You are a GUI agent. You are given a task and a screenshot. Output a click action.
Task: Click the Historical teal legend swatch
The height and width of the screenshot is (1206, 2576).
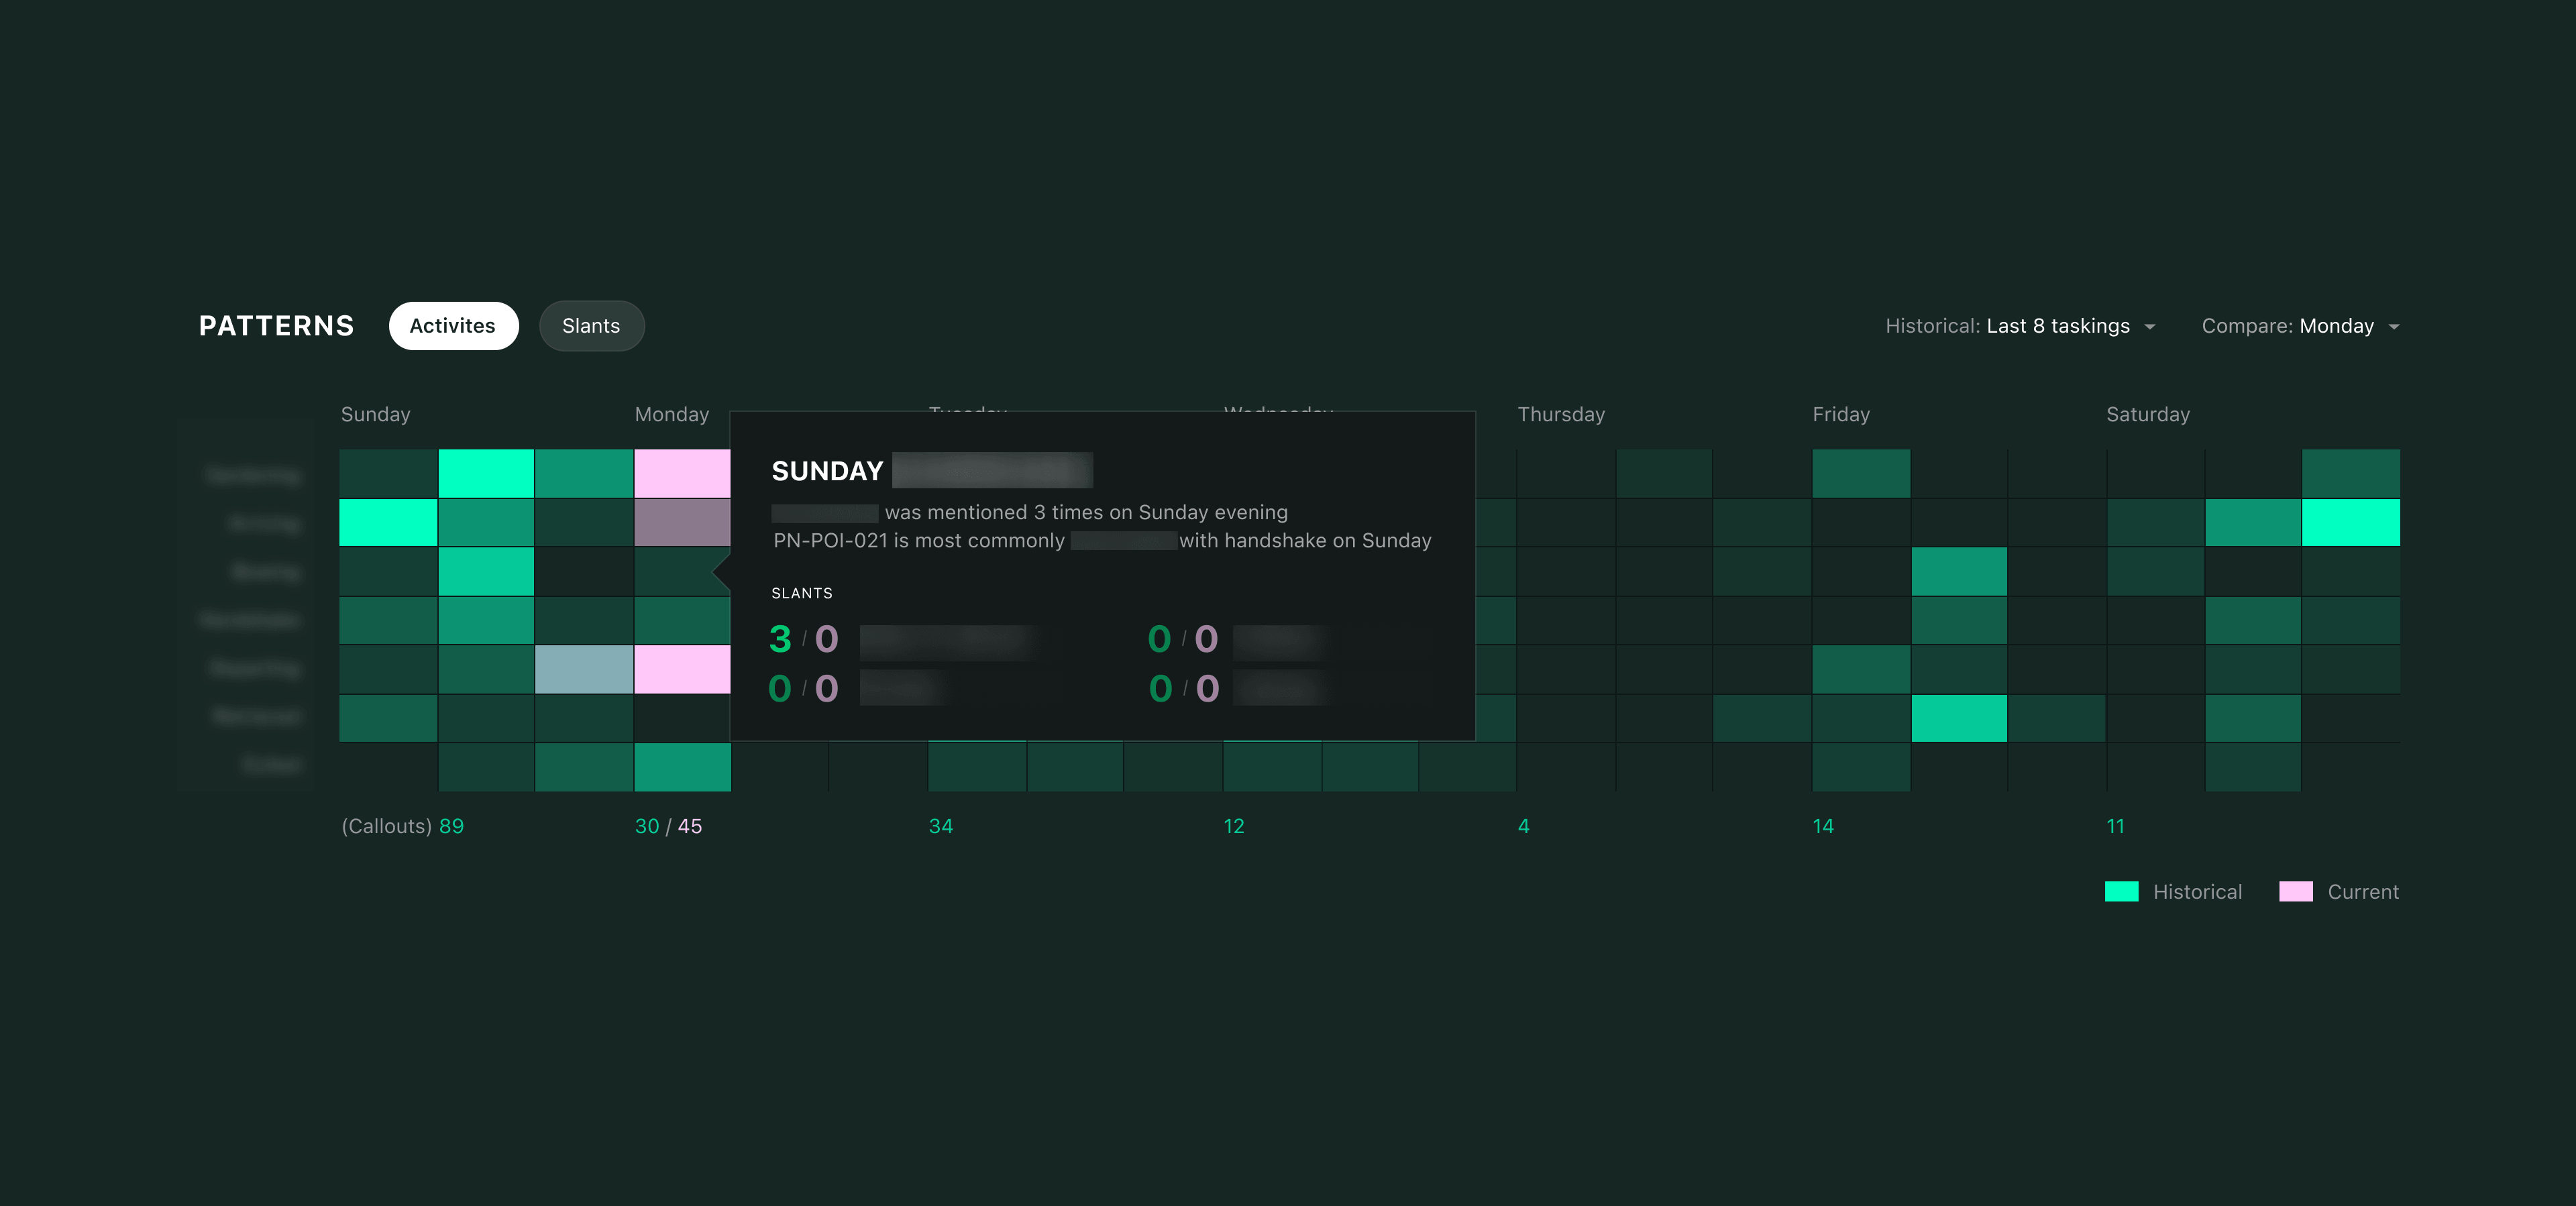[x=2121, y=892]
